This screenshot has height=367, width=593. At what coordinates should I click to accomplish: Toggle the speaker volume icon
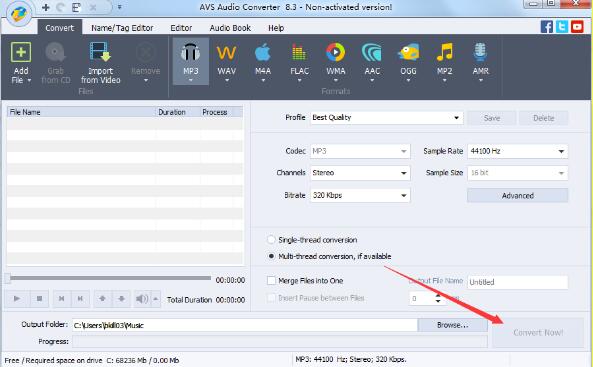142,299
